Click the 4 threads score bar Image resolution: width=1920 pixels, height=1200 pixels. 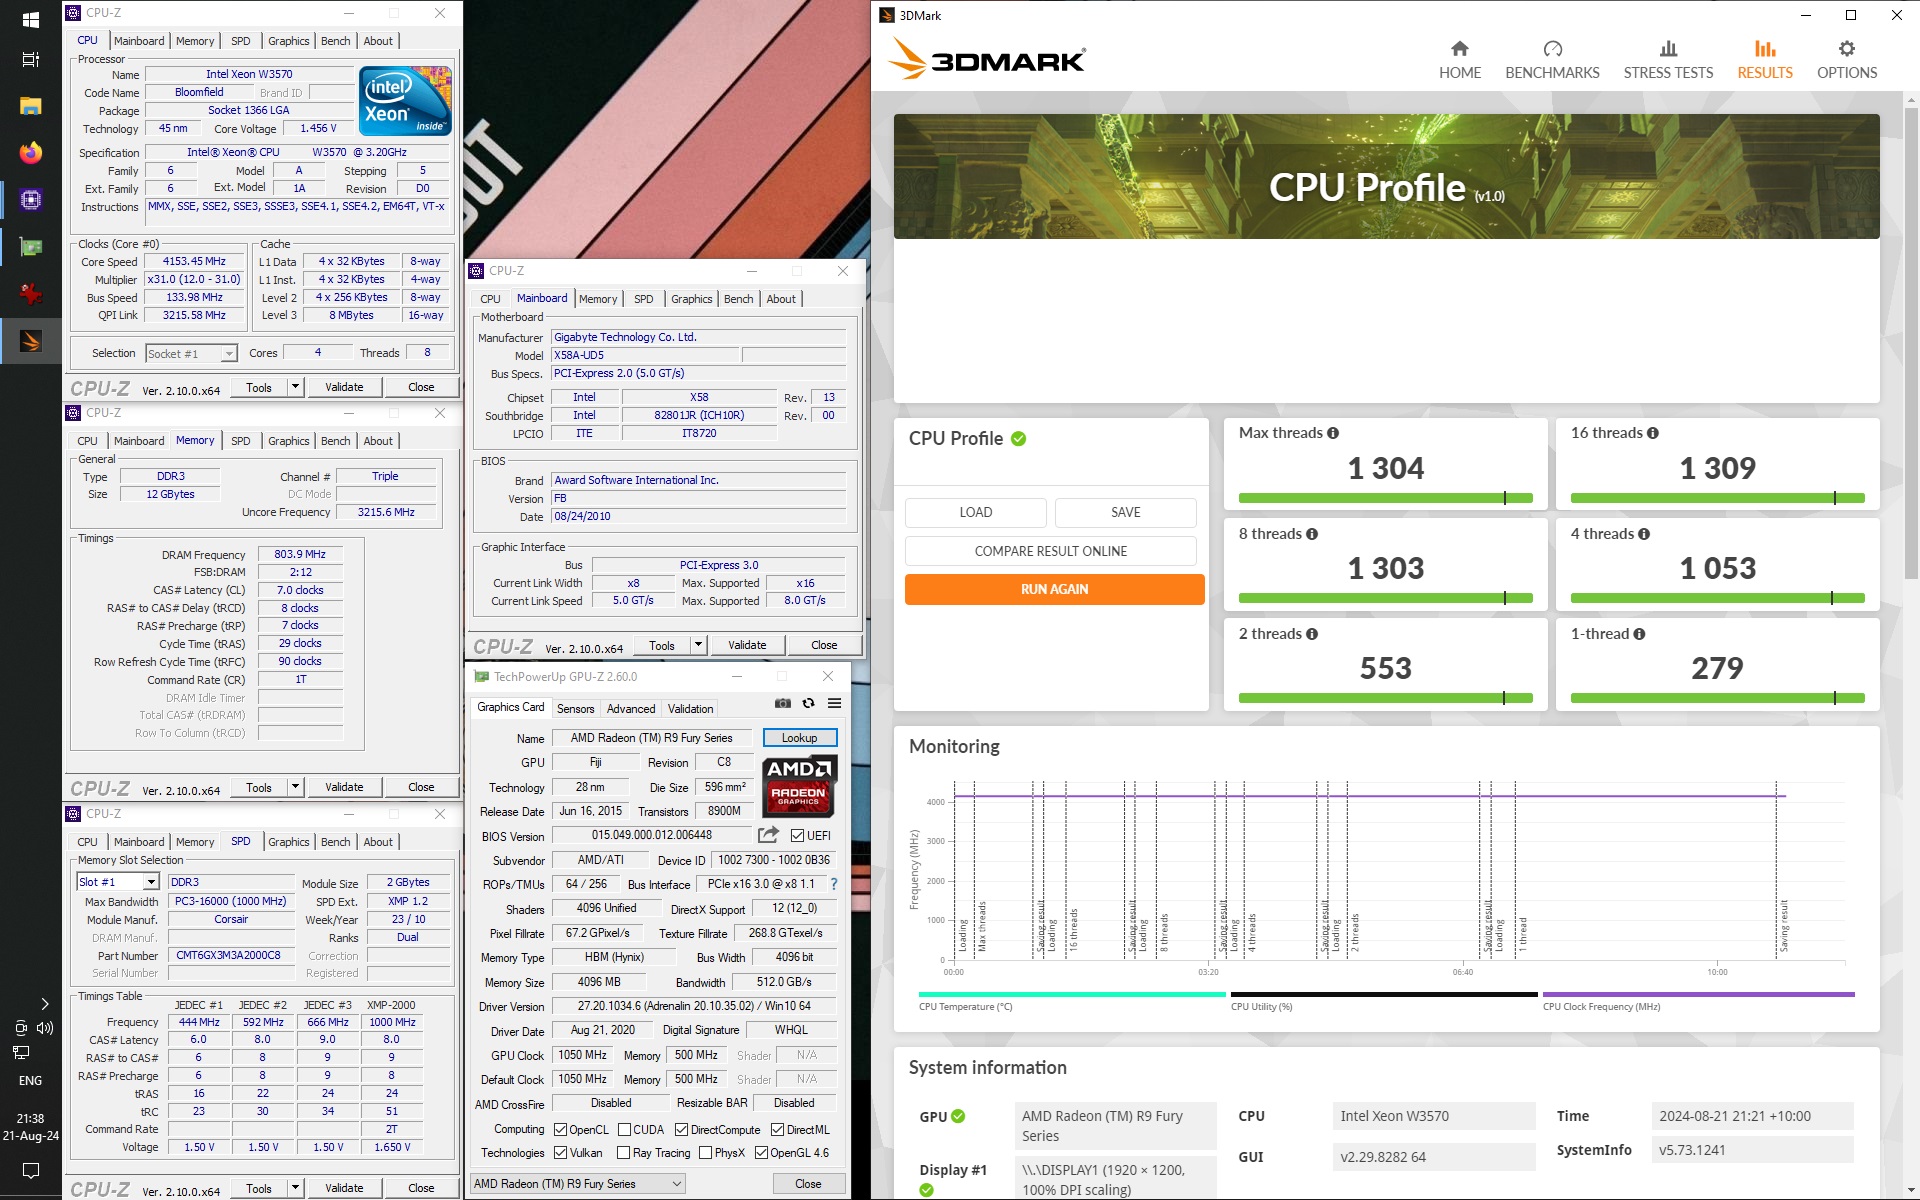coord(1717,598)
